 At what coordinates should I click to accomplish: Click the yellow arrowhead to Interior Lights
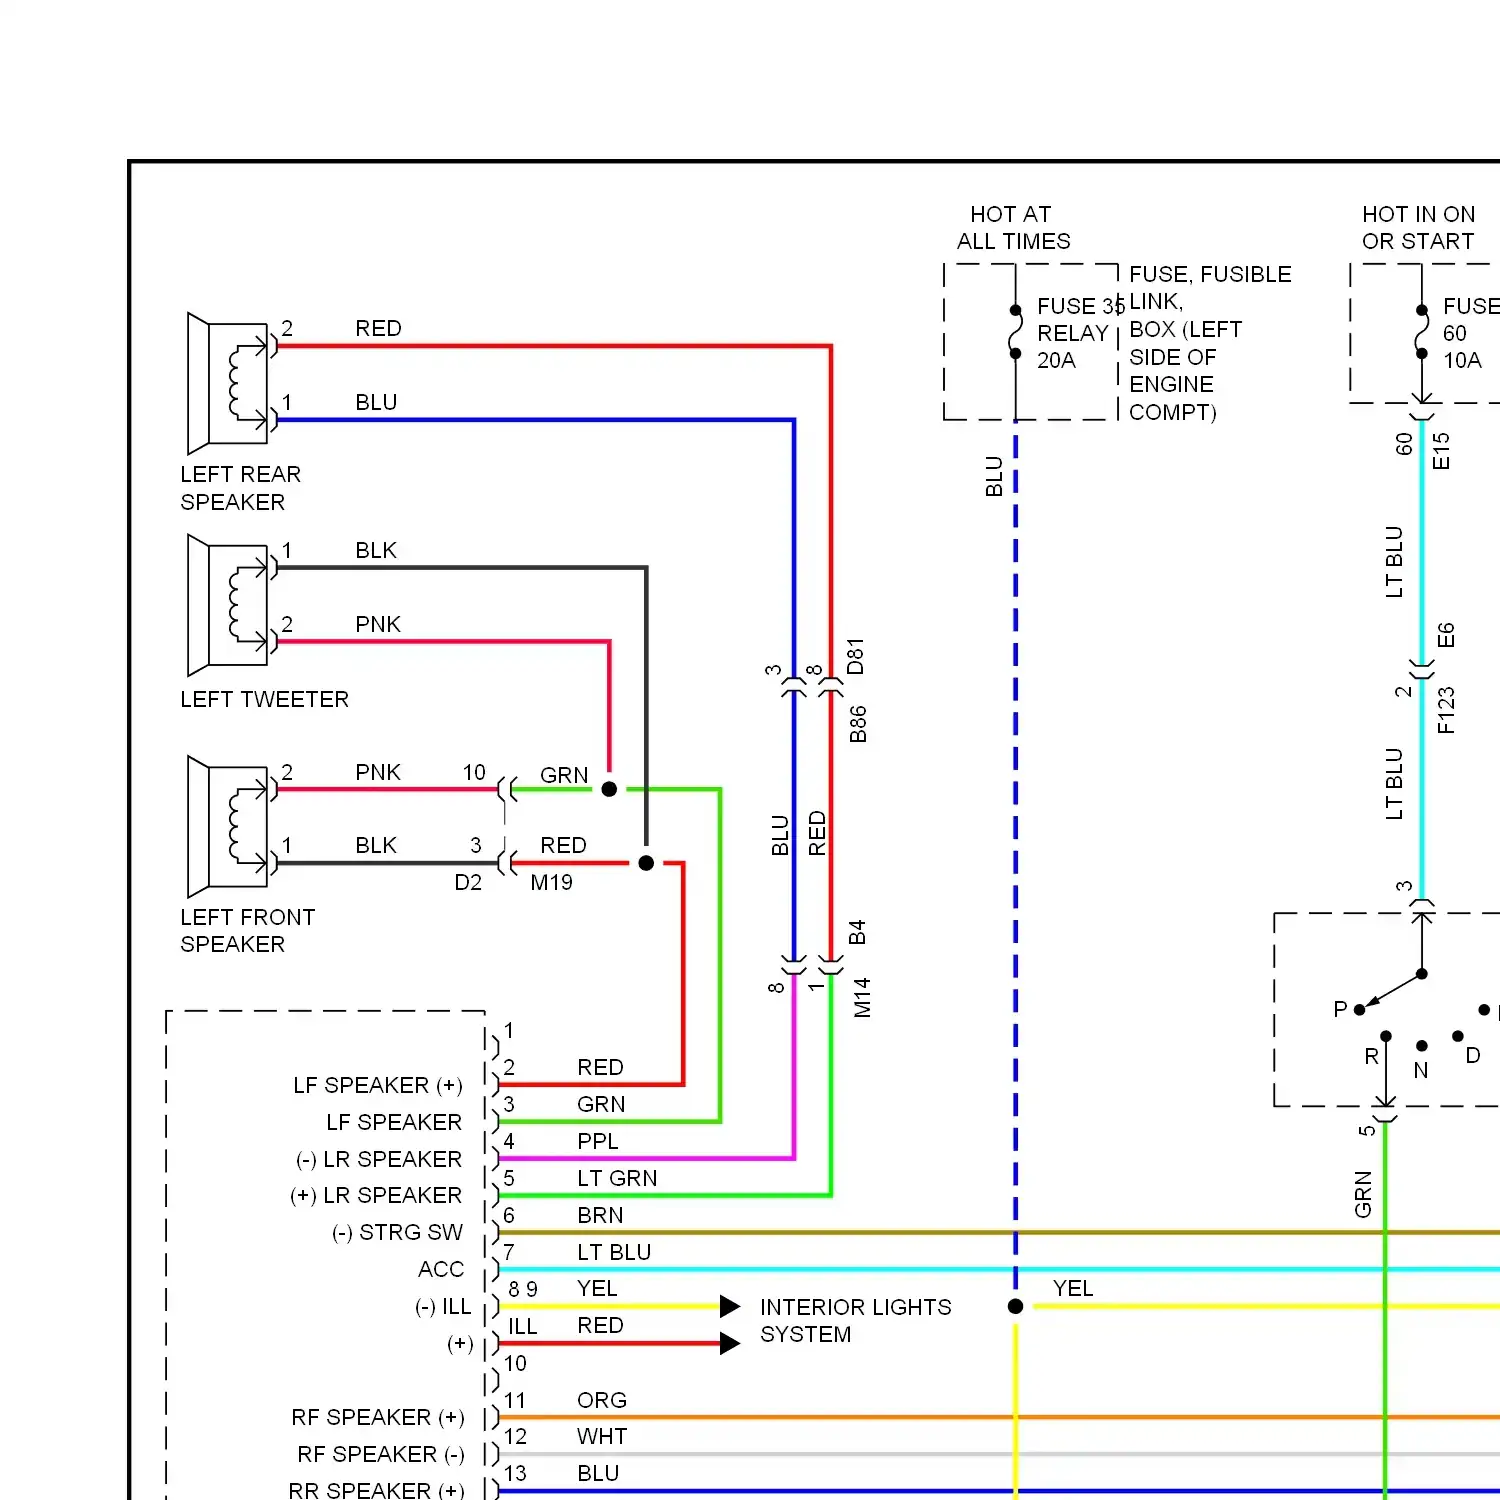pos(730,1306)
